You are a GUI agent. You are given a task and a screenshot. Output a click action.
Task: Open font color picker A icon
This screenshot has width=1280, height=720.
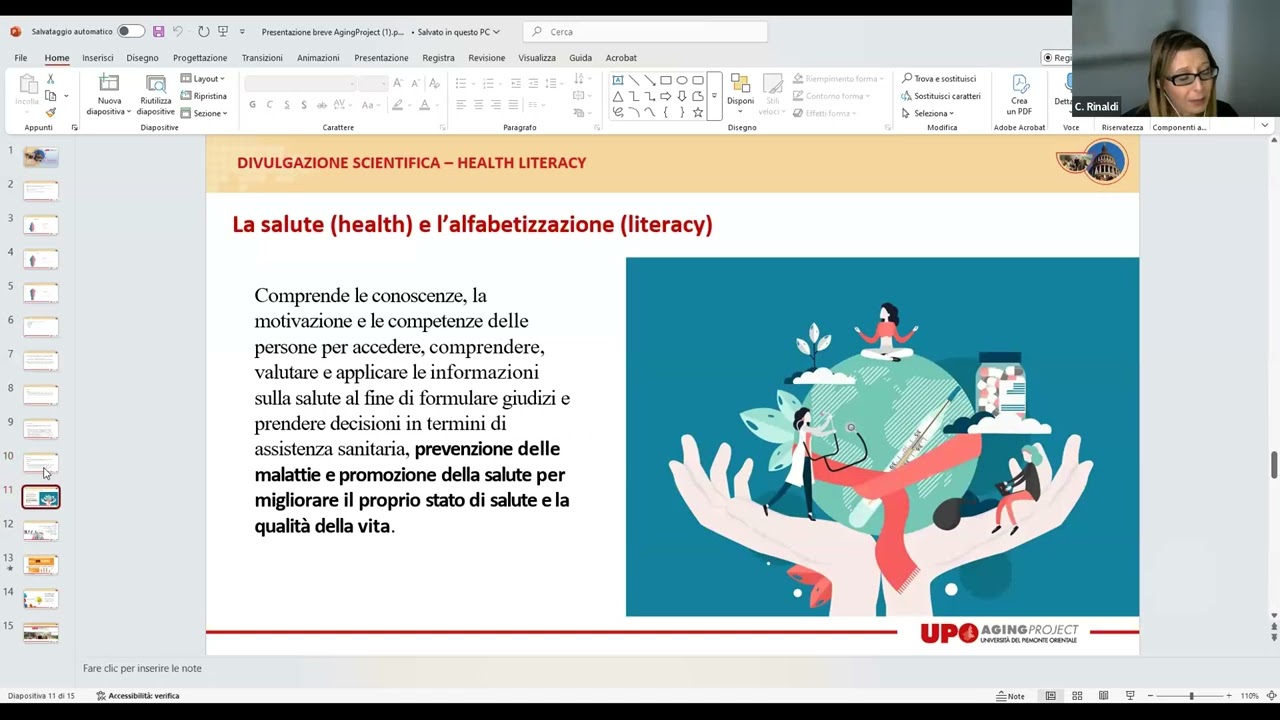click(424, 105)
